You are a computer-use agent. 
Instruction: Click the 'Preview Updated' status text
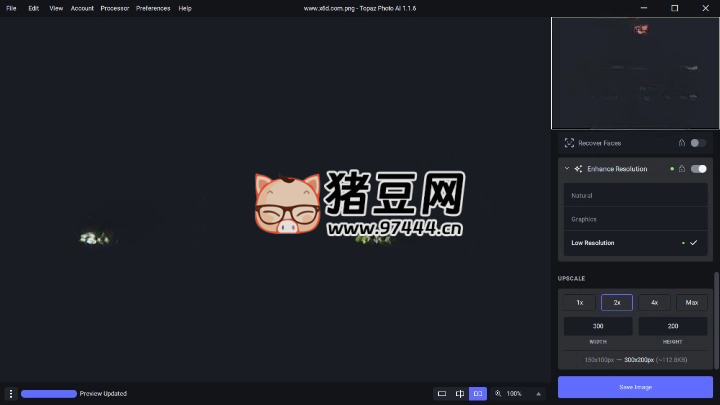pos(103,394)
